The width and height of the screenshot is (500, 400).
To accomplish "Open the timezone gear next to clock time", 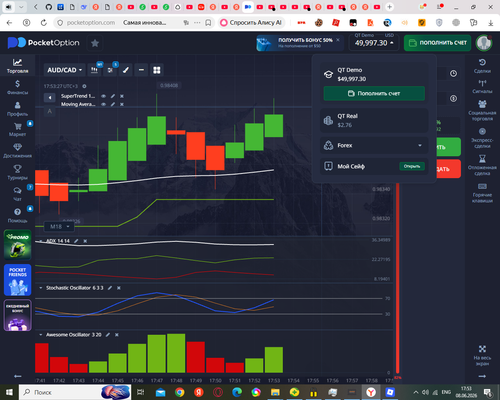I will (84, 86).
